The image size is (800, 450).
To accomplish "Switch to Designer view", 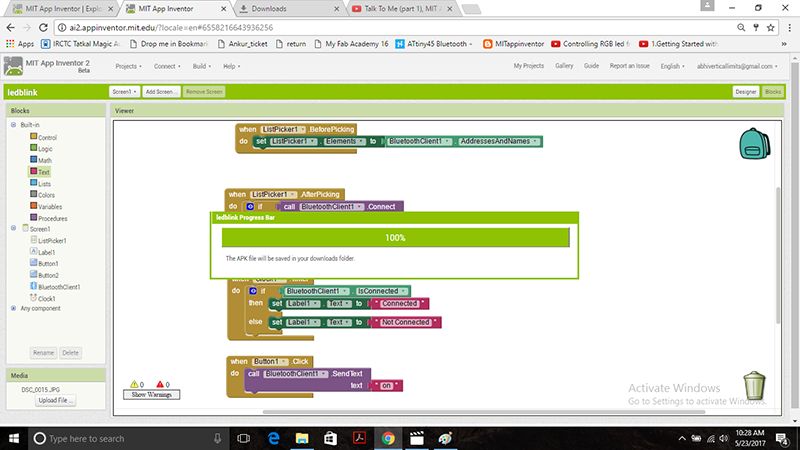I will (746, 92).
